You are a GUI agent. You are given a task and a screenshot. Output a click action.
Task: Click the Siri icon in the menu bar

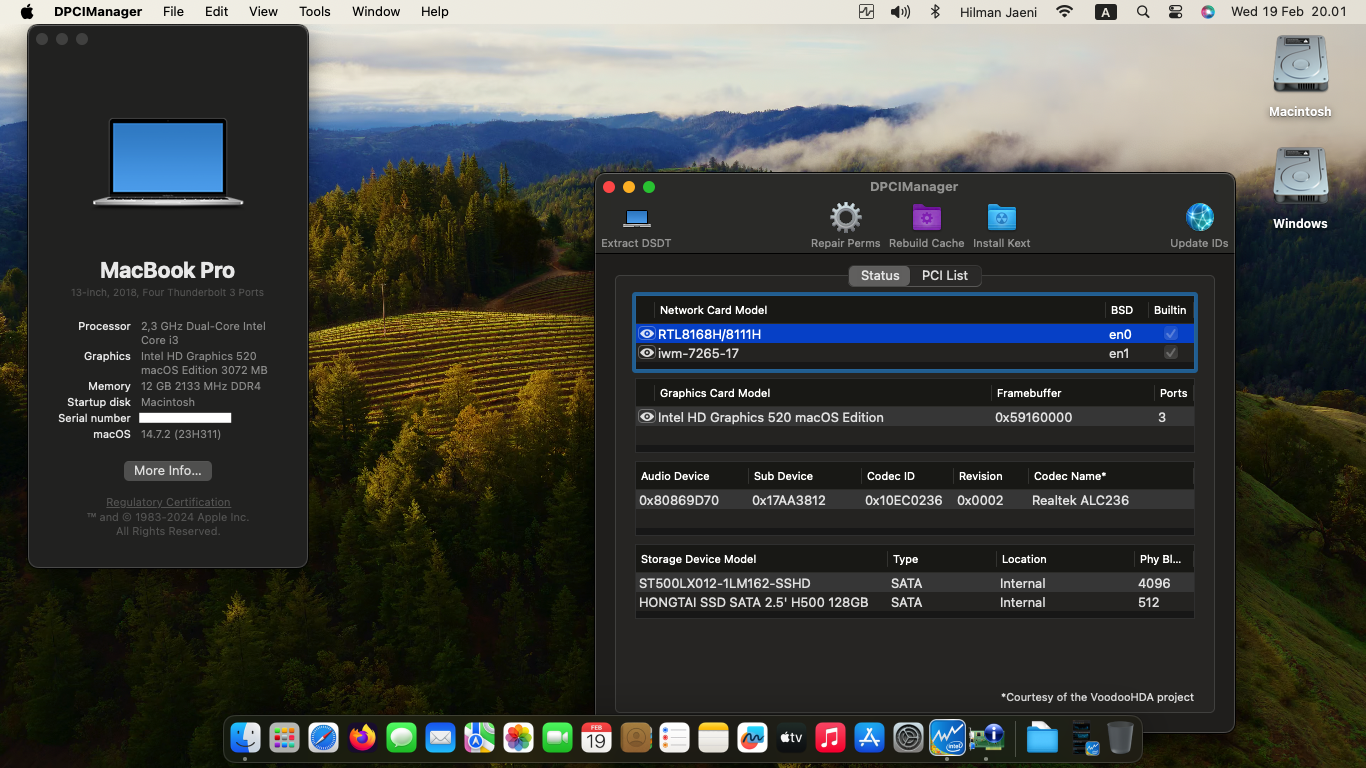tap(1207, 12)
